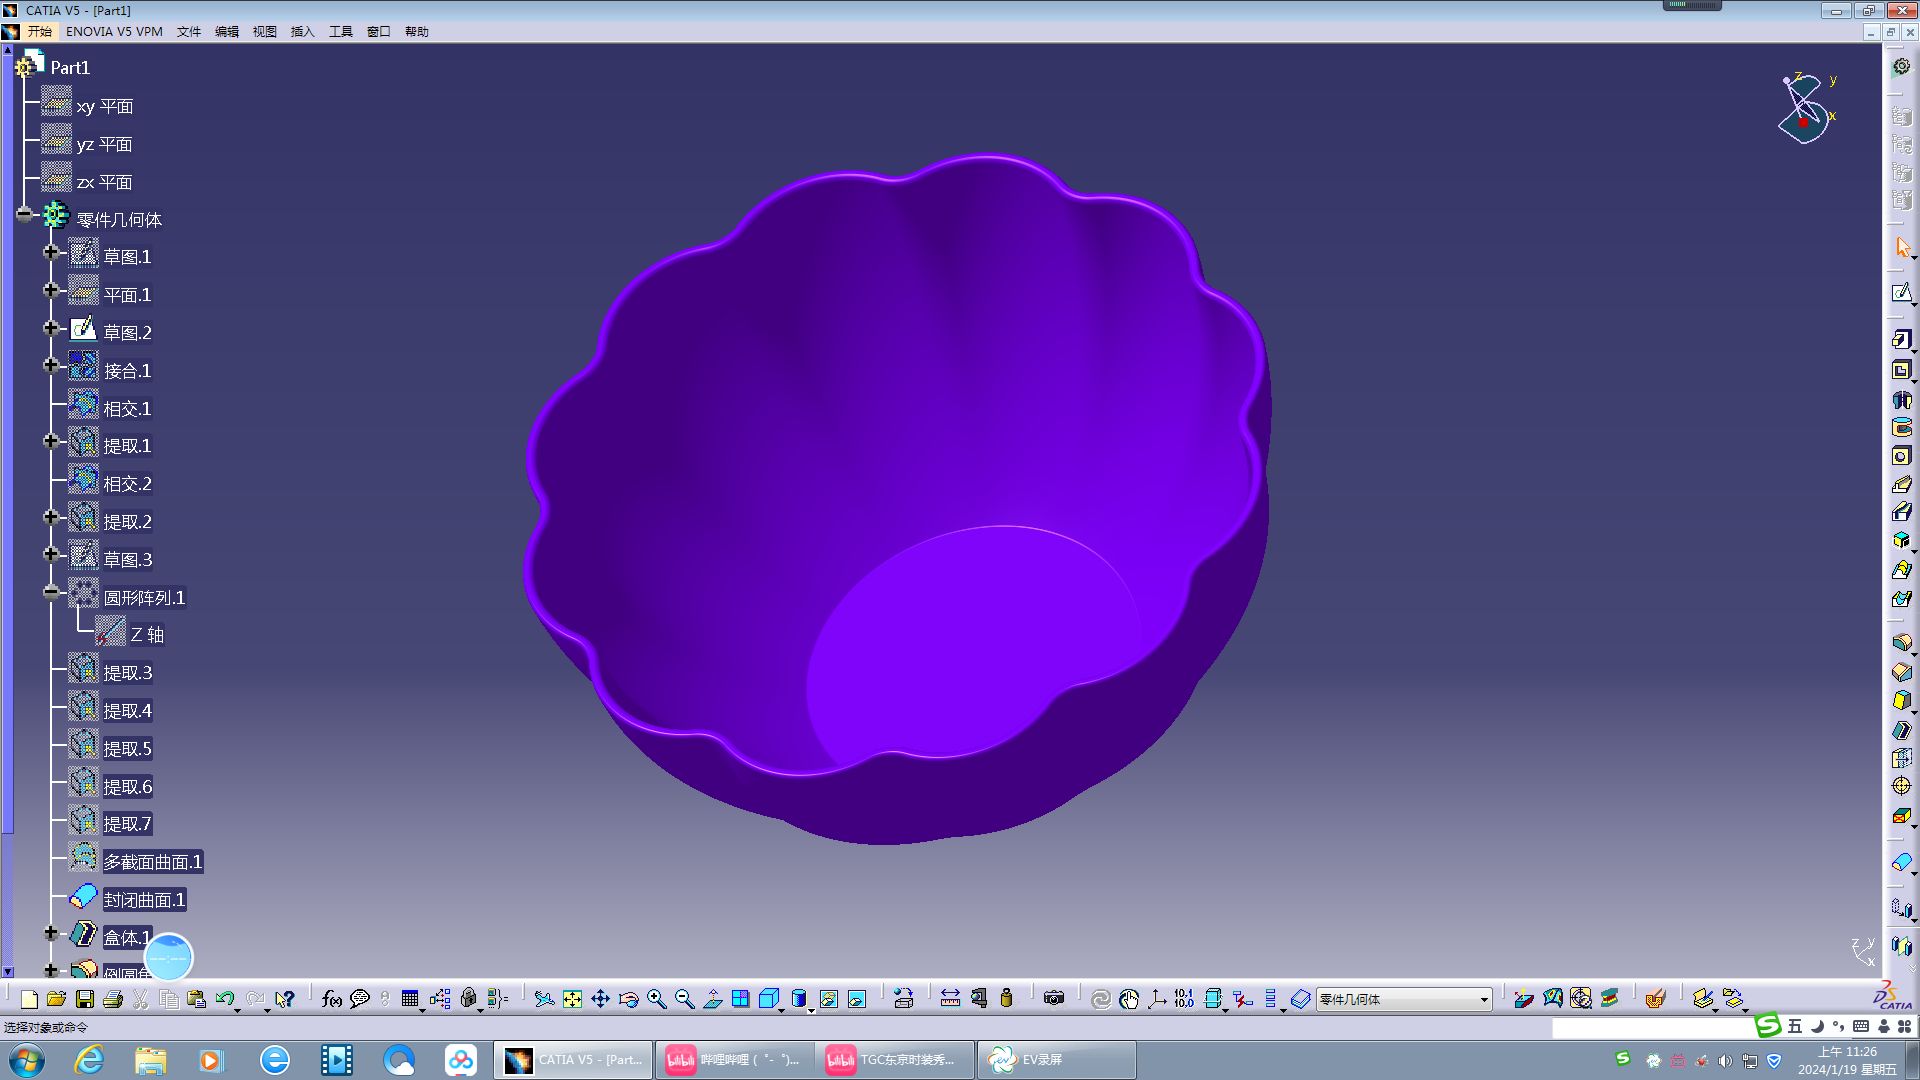This screenshot has height=1080, width=1920.
Task: Open the 开始 menu
Action: pos(40,32)
